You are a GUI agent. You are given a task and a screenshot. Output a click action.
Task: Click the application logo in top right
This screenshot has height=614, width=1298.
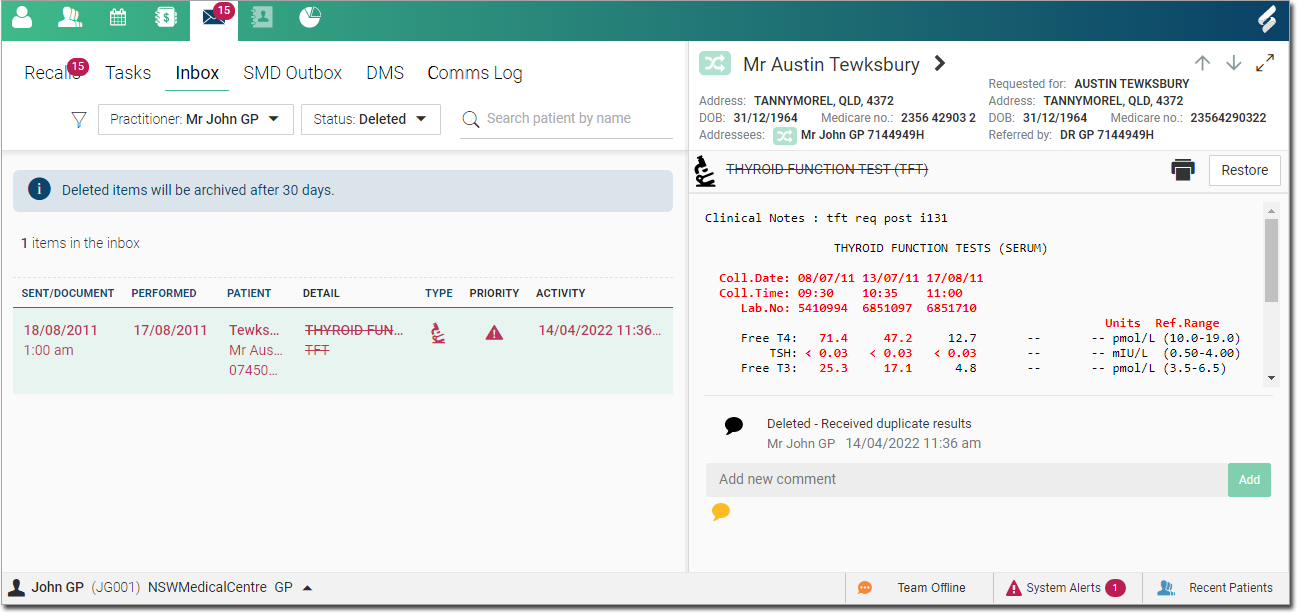1267,18
